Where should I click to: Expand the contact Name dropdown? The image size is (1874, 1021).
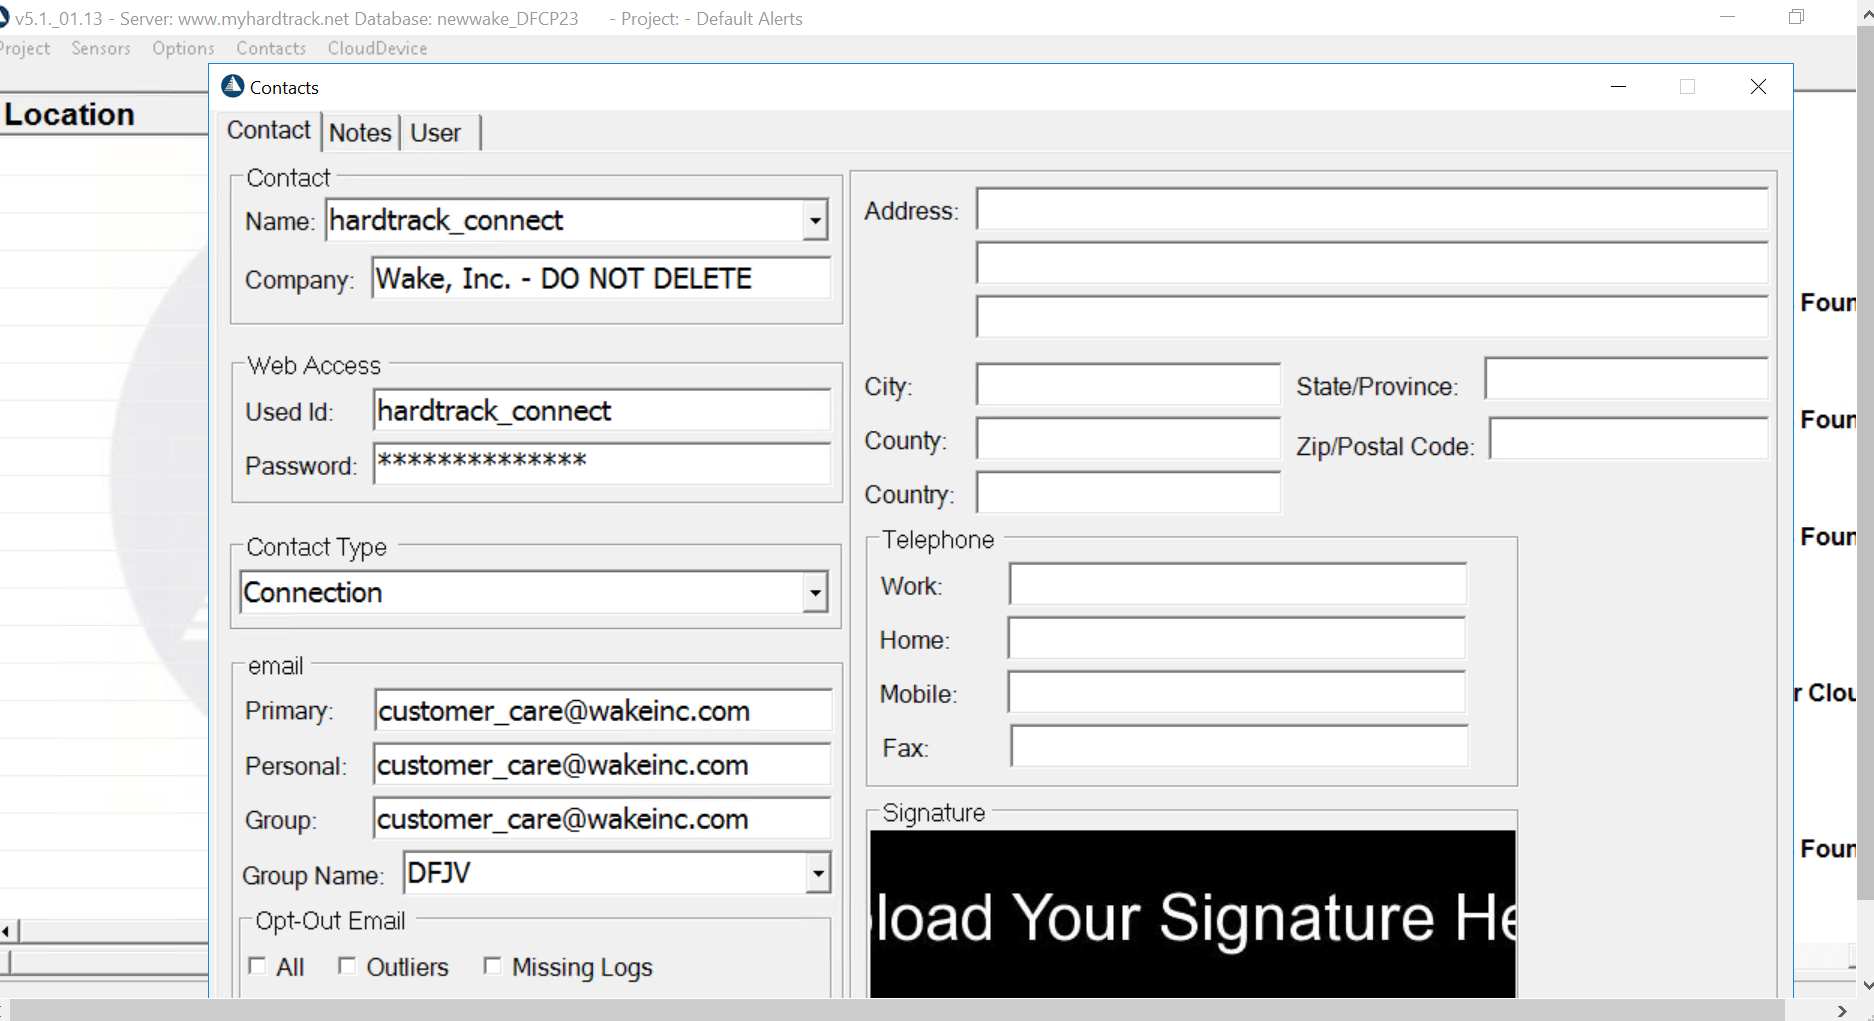(x=815, y=221)
